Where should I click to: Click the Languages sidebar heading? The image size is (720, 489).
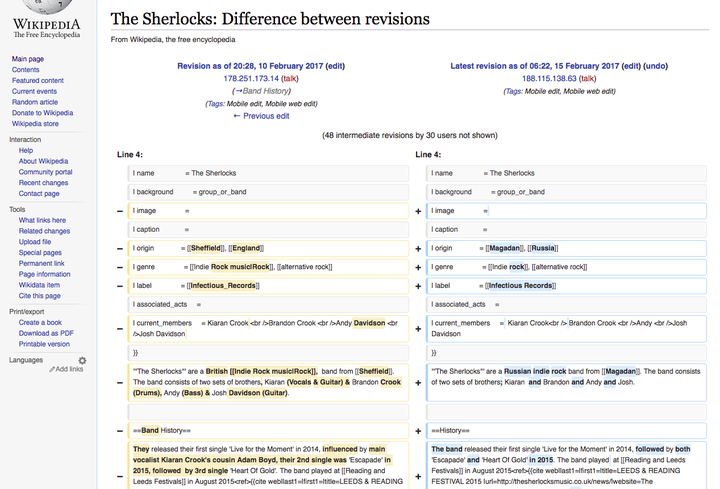[x=26, y=360]
